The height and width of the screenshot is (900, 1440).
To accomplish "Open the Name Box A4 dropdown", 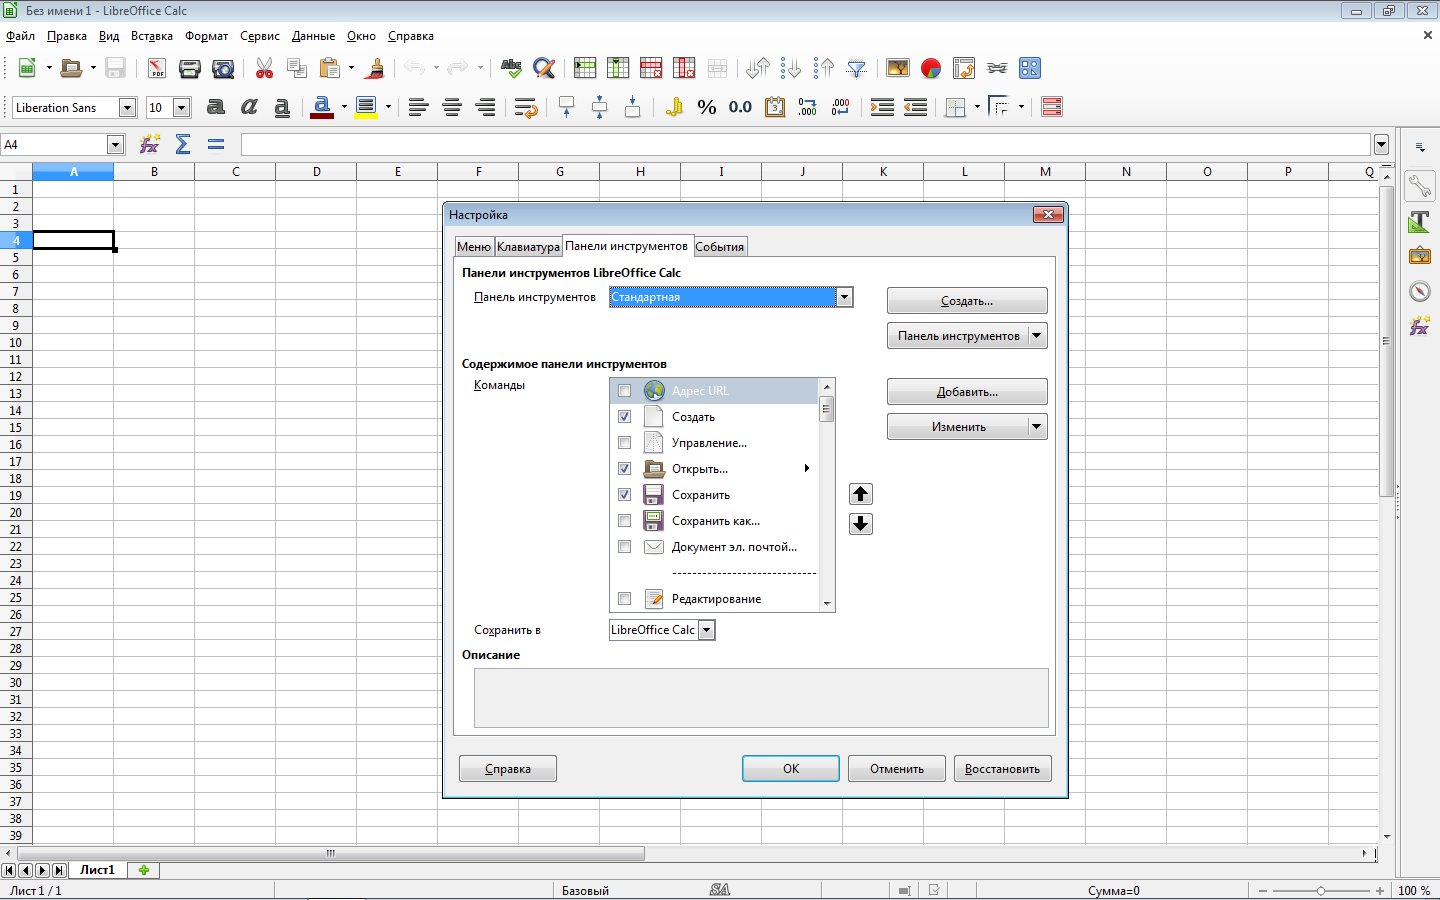I will coord(115,145).
